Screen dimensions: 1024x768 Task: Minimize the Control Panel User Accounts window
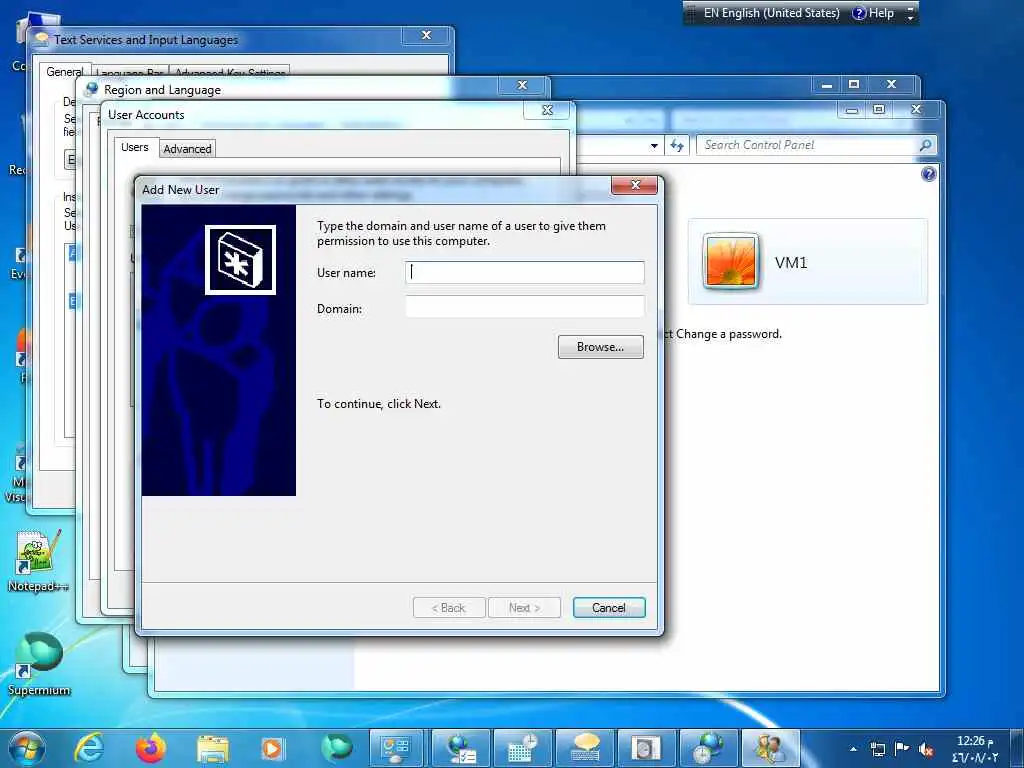(x=852, y=110)
